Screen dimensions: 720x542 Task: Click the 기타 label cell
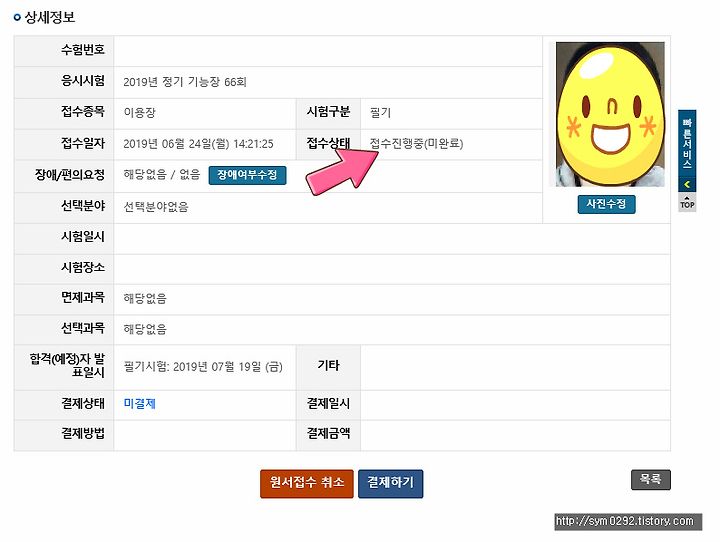328,366
